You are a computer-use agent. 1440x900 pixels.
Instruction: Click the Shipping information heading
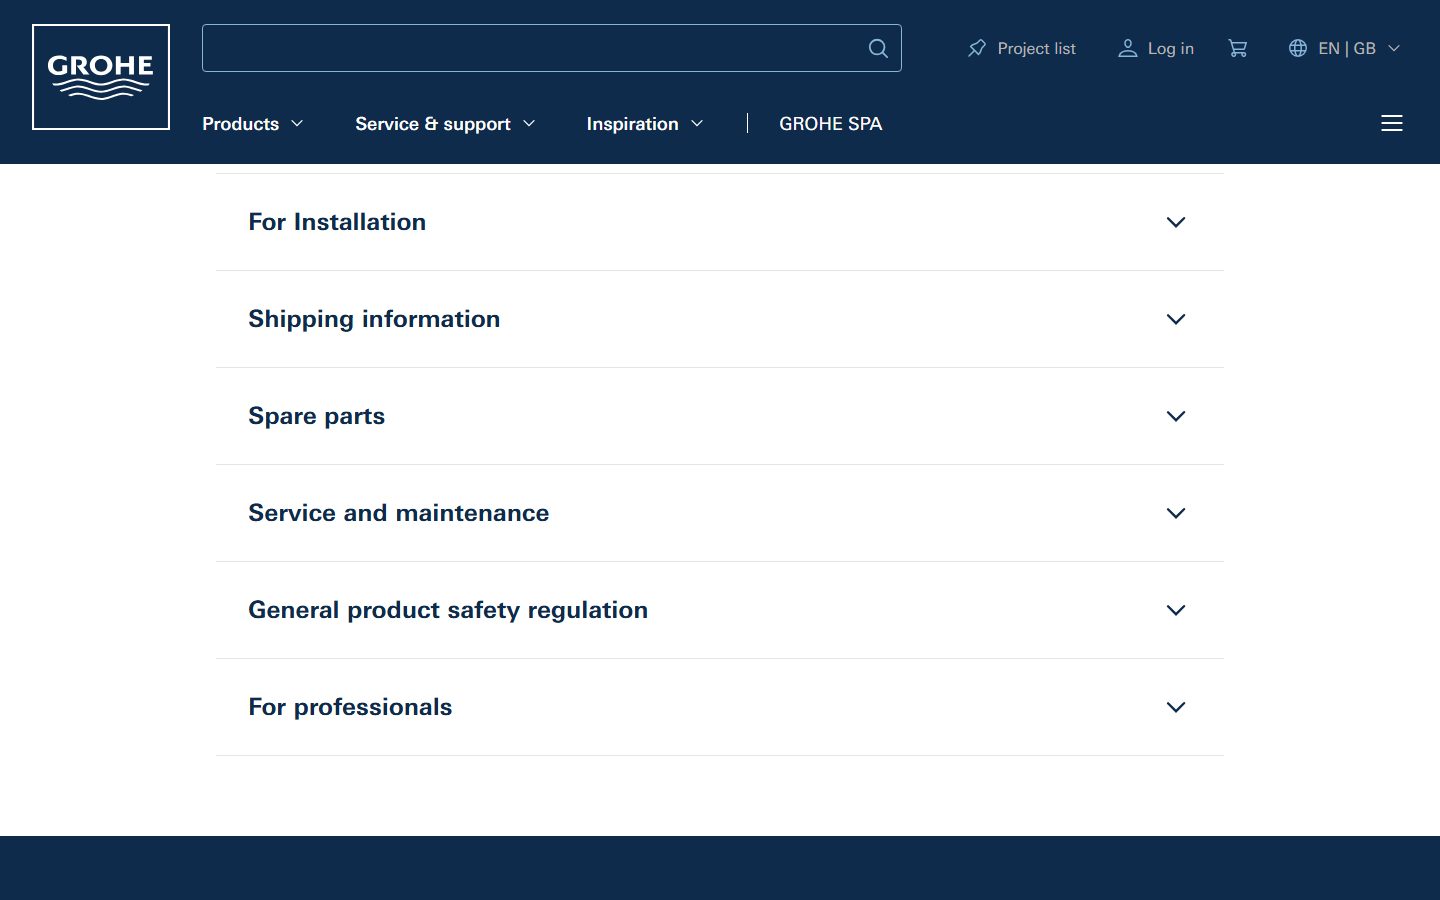(x=374, y=319)
